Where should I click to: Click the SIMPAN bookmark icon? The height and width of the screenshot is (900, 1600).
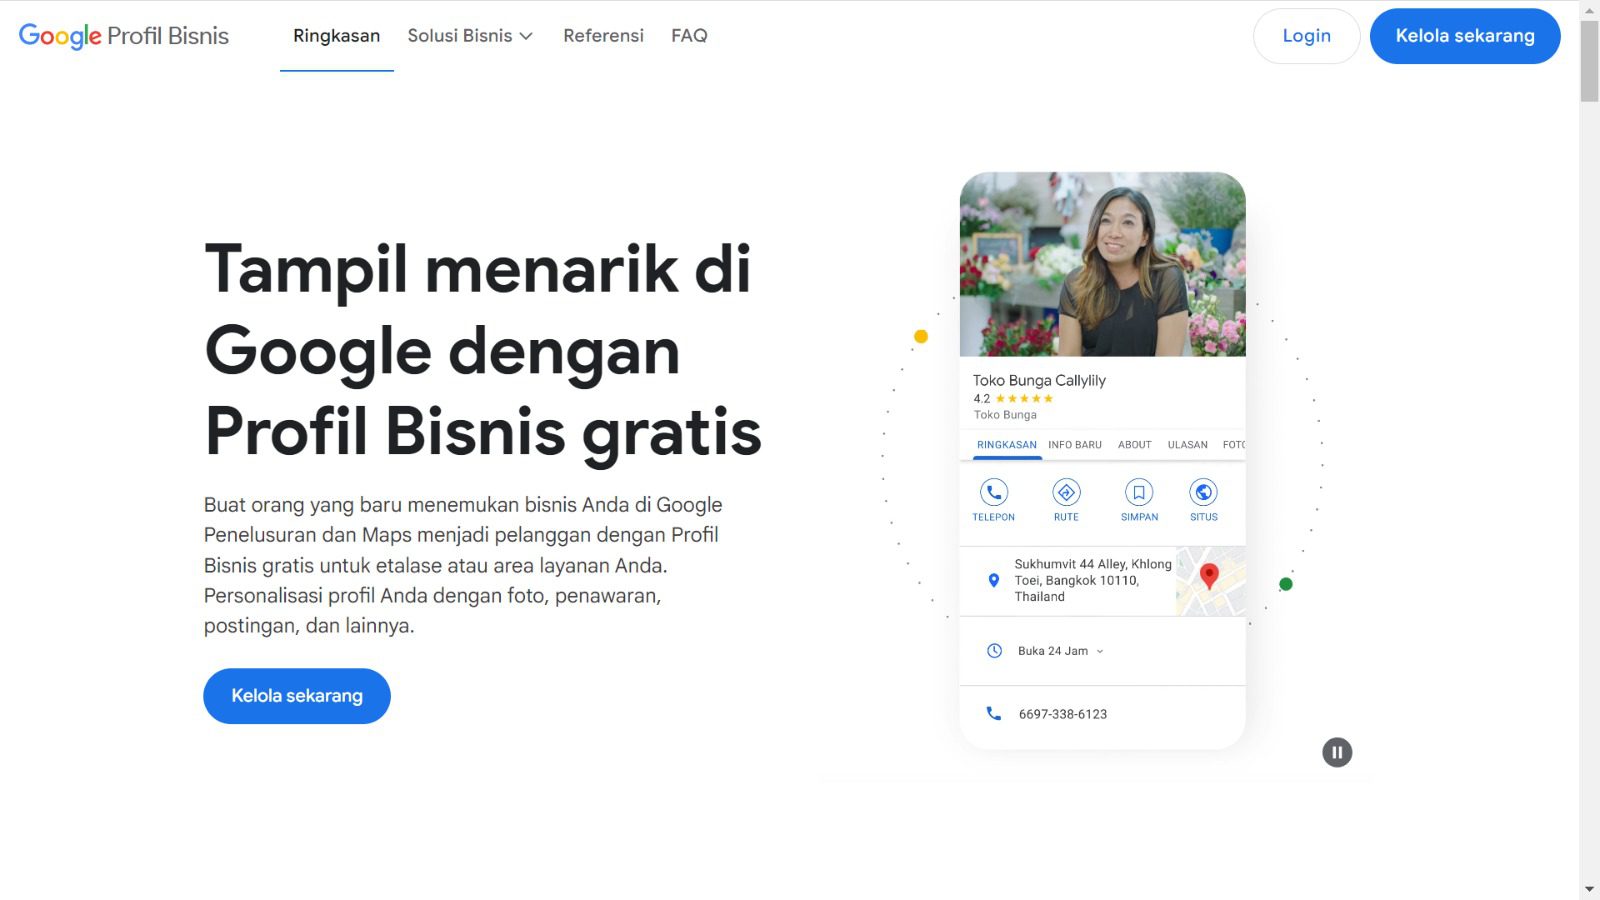pos(1139,492)
